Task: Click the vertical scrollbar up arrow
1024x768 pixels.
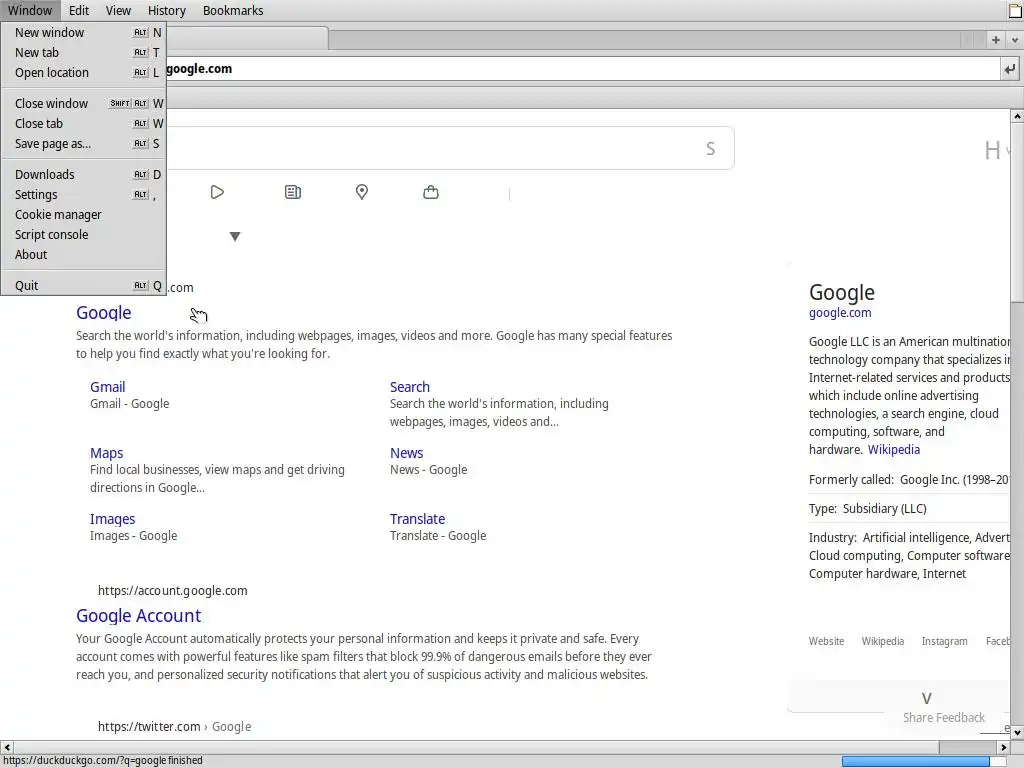Action: pos(1017,116)
